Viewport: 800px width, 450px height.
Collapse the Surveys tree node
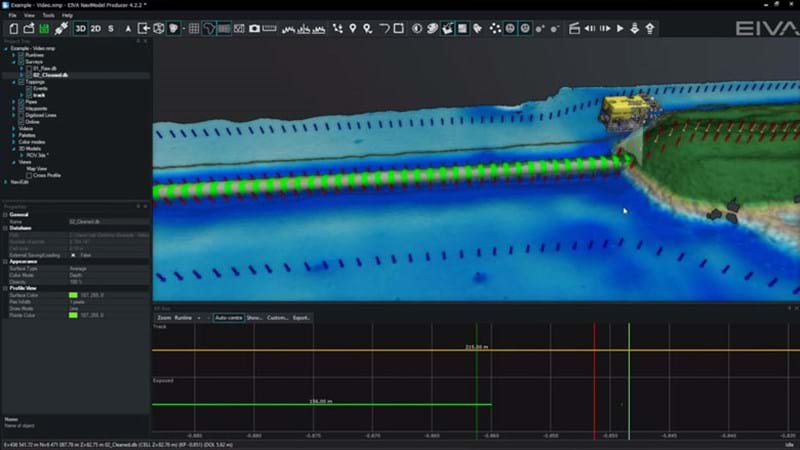pyautogui.click(x=14, y=62)
